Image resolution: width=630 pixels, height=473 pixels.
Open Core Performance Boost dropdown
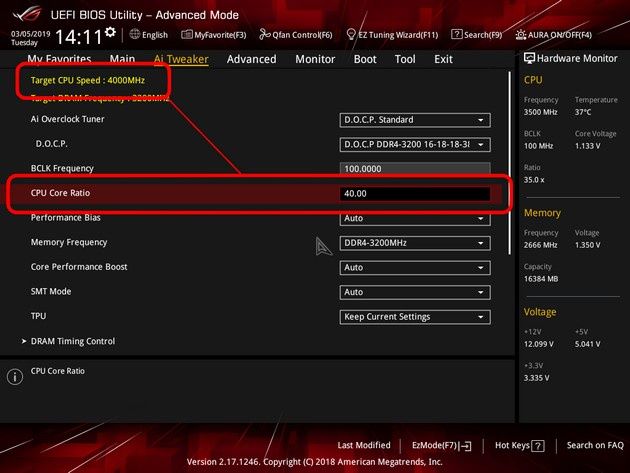(x=415, y=268)
